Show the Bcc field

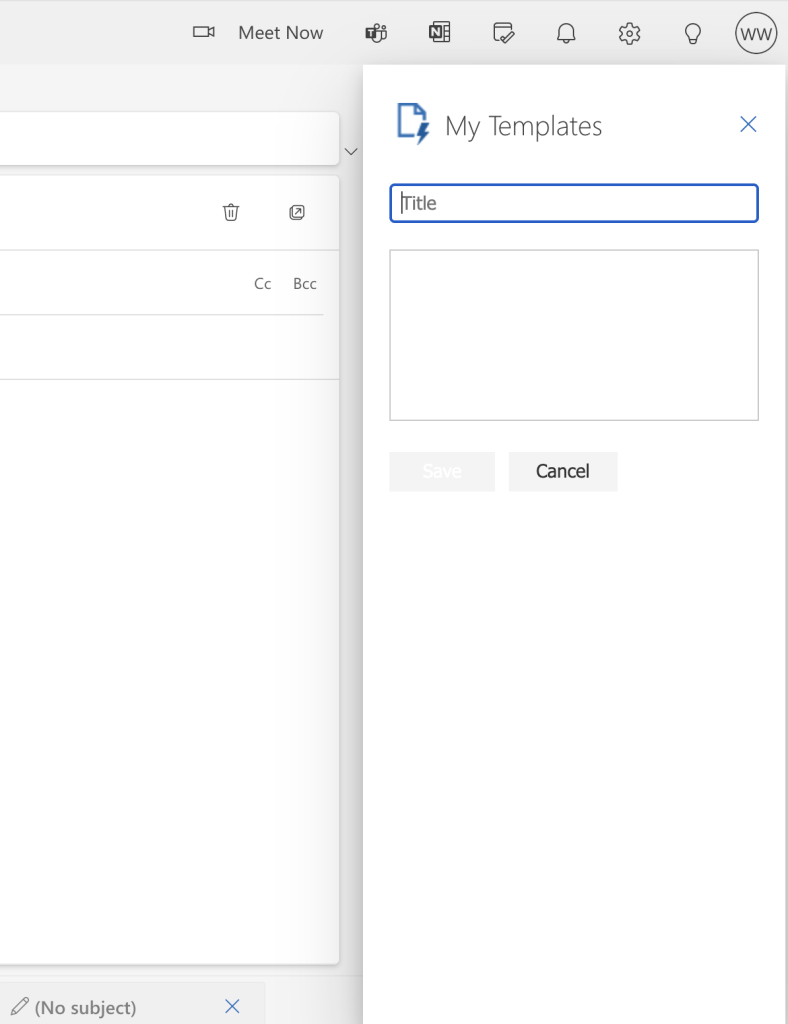pyautogui.click(x=305, y=284)
